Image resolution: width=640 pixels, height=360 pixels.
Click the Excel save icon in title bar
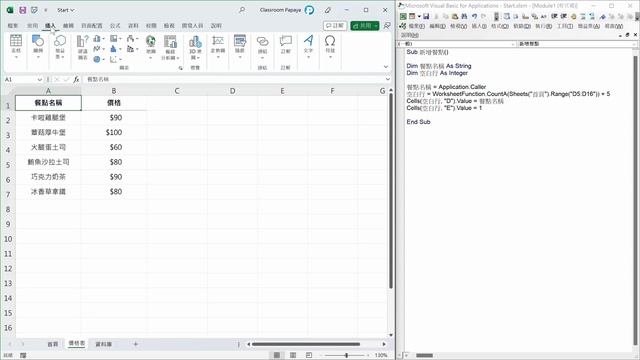click(x=22, y=10)
